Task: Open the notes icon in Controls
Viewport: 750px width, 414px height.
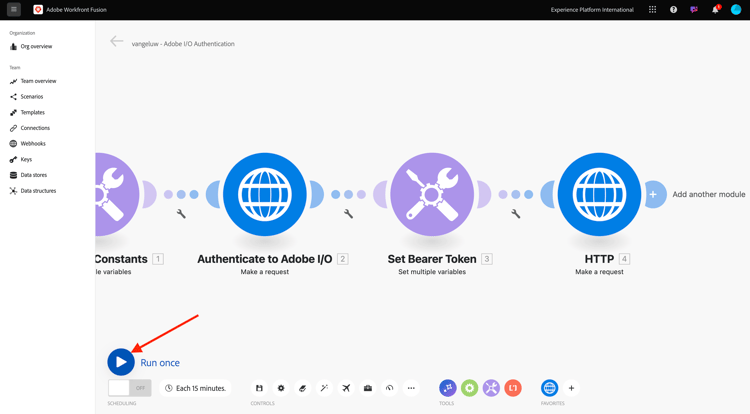Action: tap(302, 388)
